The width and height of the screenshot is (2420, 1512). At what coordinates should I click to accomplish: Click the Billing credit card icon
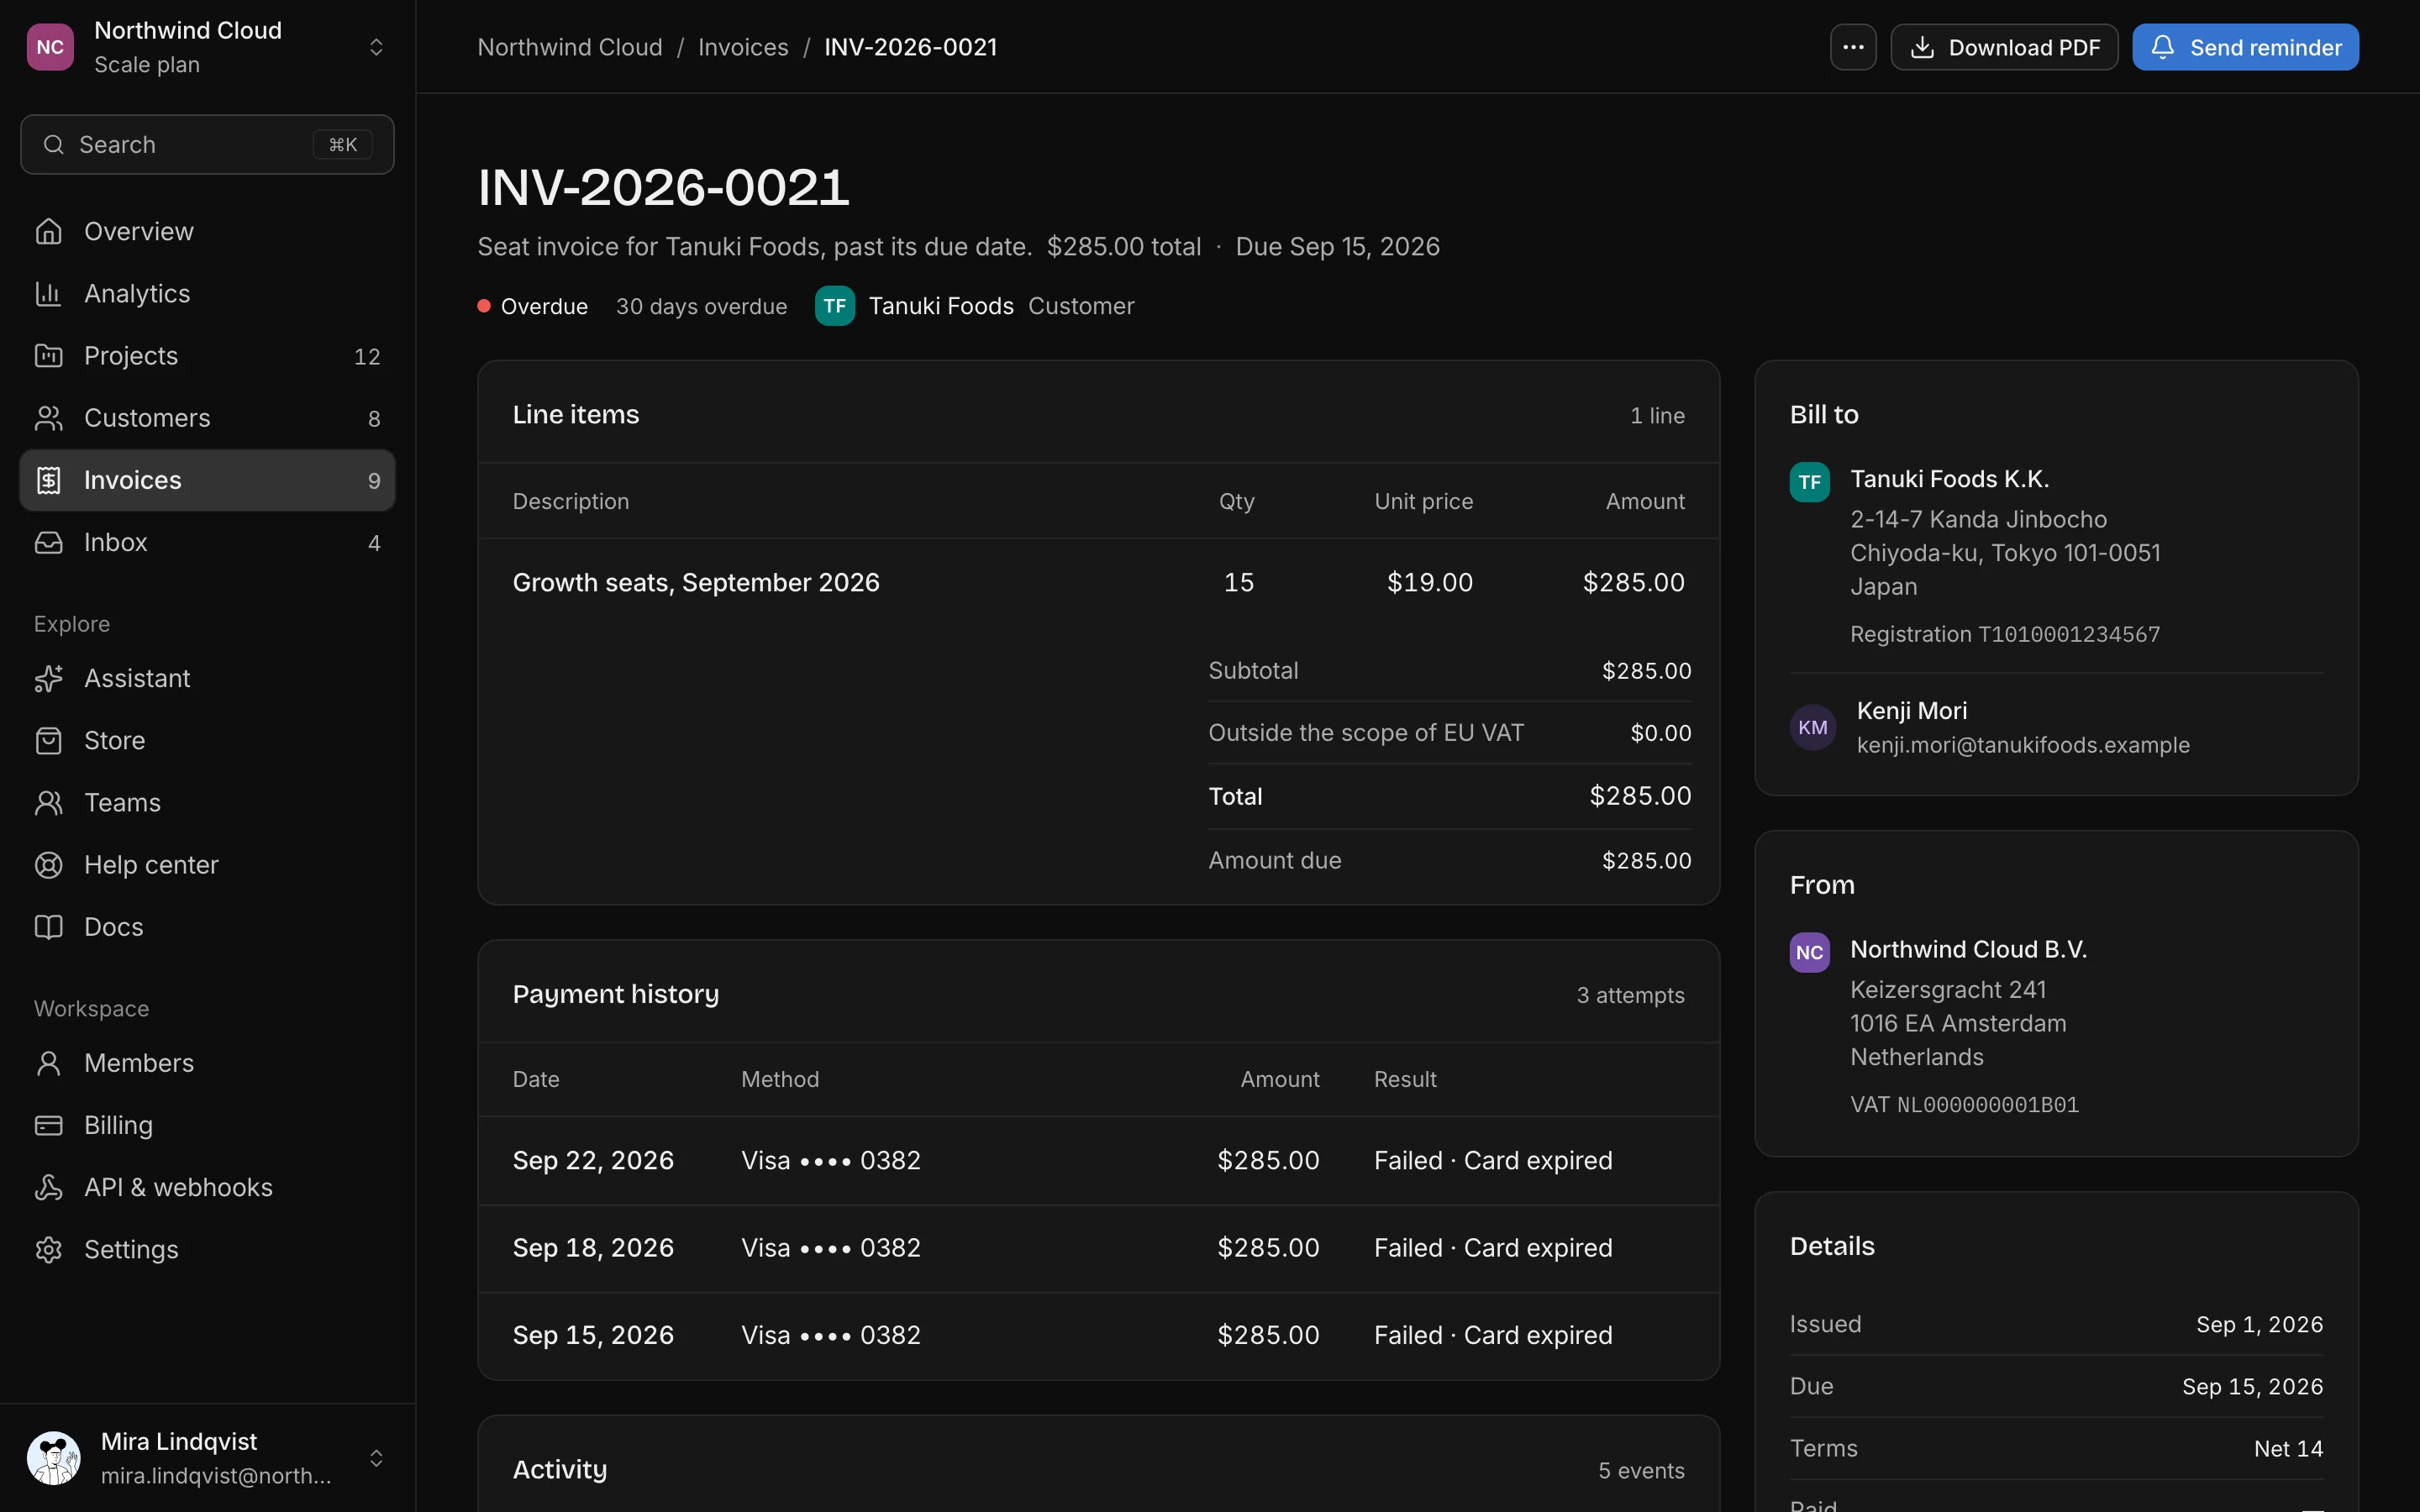48,1125
